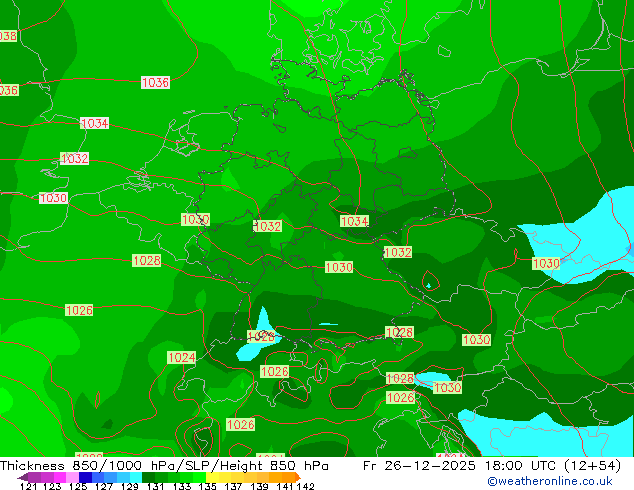
Task: Pick the bright yellow legend swatch at 135
Action: coord(212,477)
